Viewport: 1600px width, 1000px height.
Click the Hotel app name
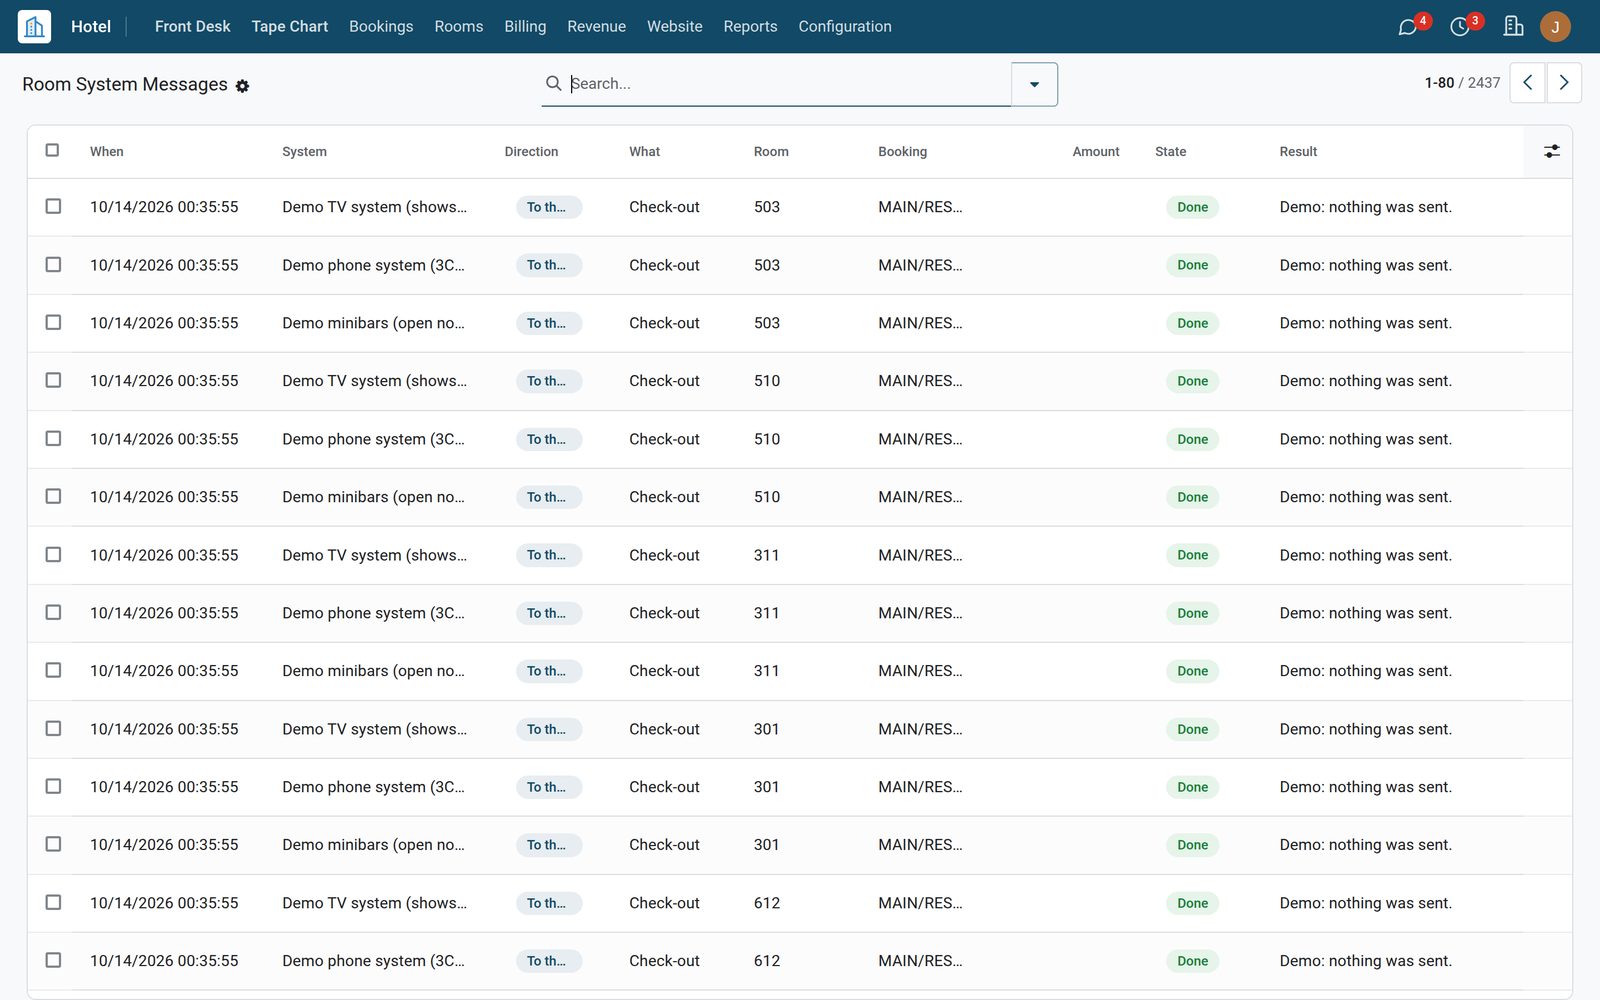(91, 26)
